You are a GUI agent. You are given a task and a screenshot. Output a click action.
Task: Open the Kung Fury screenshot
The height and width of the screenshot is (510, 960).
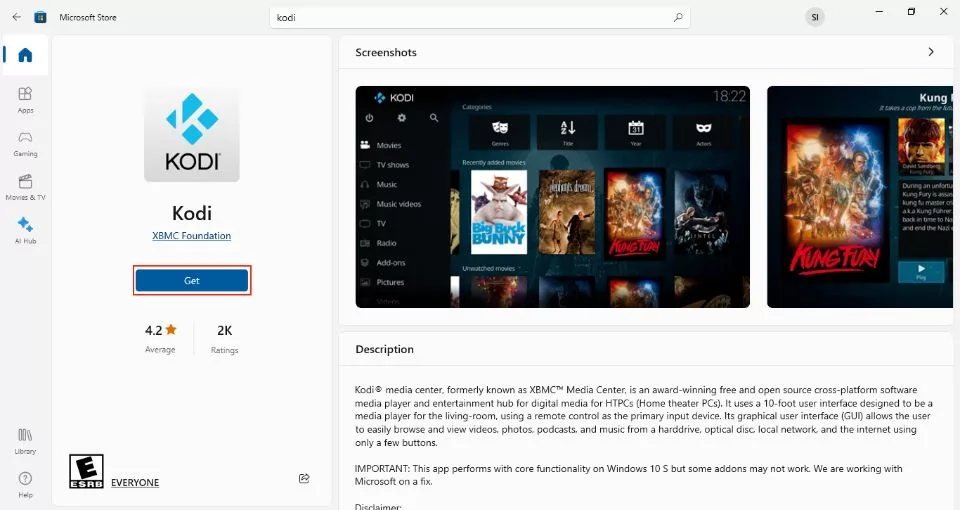point(860,197)
